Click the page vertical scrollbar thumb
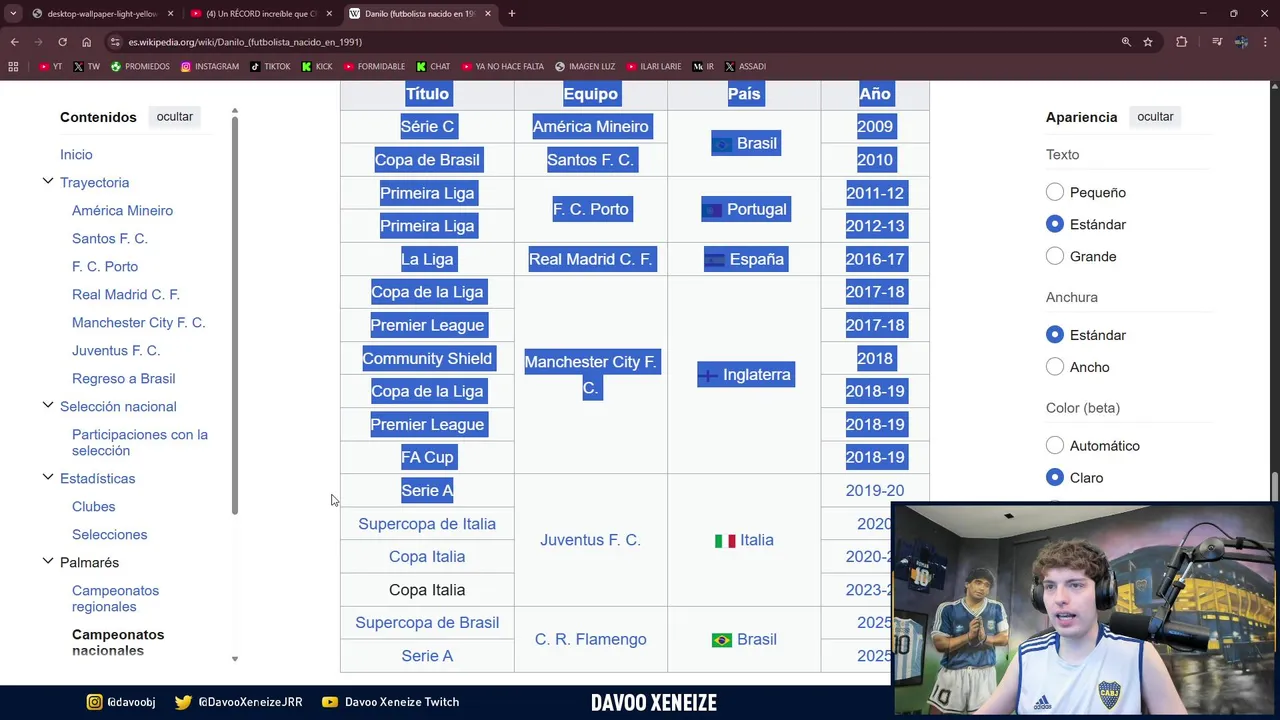The height and width of the screenshot is (720, 1280). (x=1275, y=489)
